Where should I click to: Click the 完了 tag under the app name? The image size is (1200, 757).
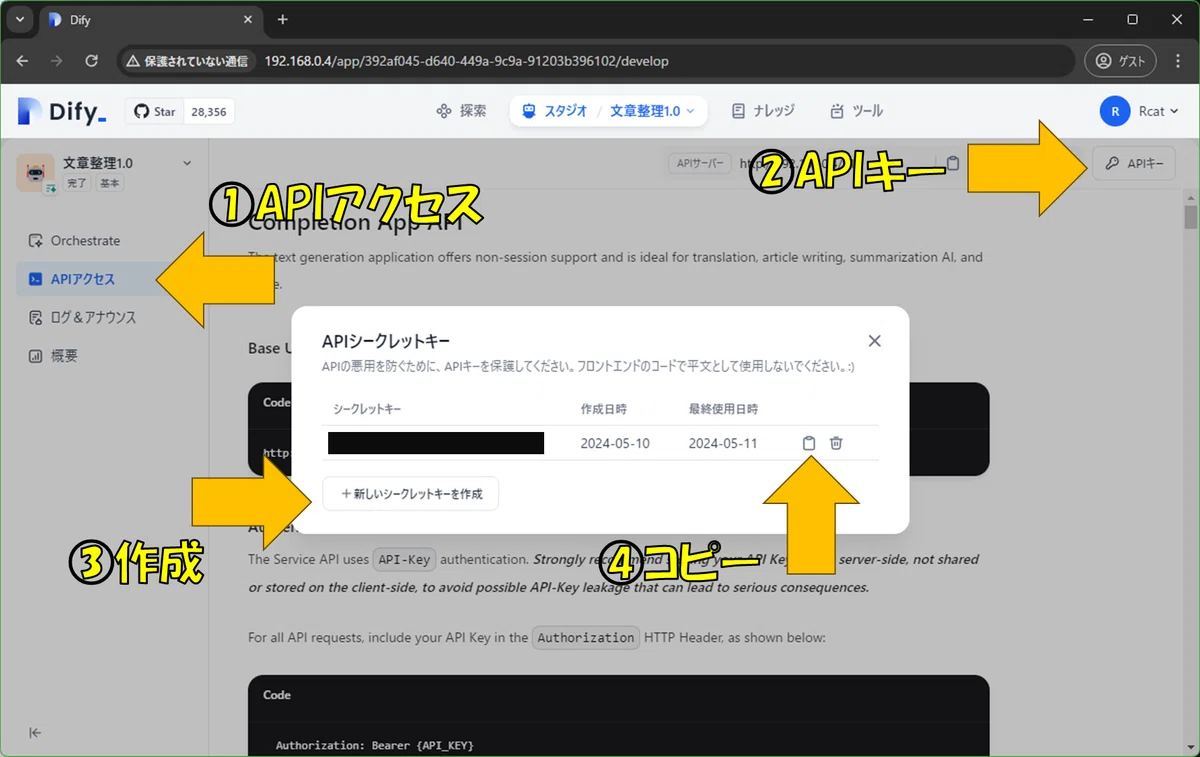[77, 184]
